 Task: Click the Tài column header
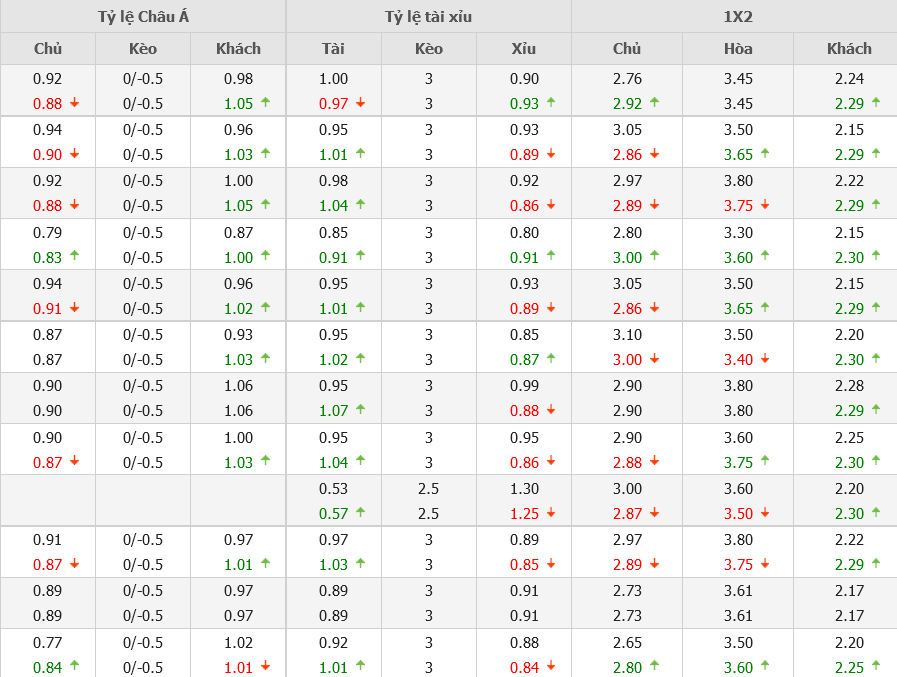333,48
